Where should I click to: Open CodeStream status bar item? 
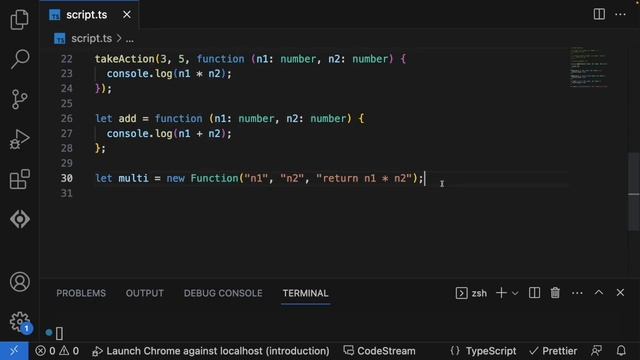point(380,351)
